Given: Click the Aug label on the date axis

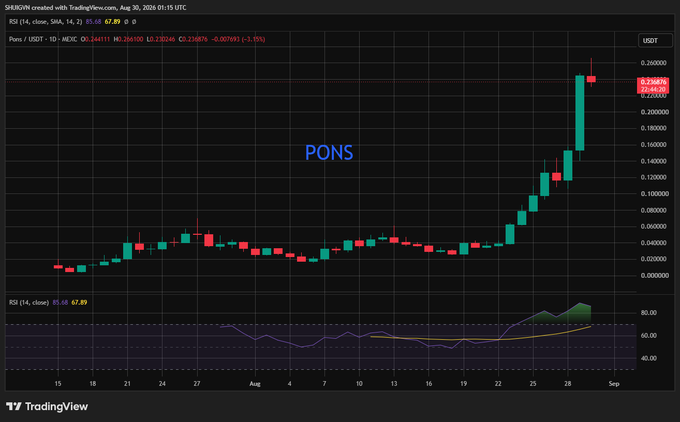Looking at the screenshot, I should [x=255, y=384].
